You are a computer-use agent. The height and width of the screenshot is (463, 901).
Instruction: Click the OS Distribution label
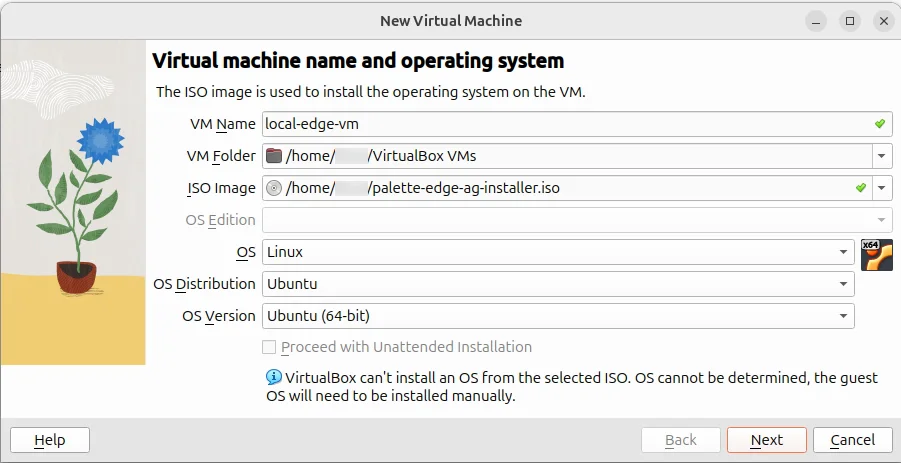[x=205, y=284]
